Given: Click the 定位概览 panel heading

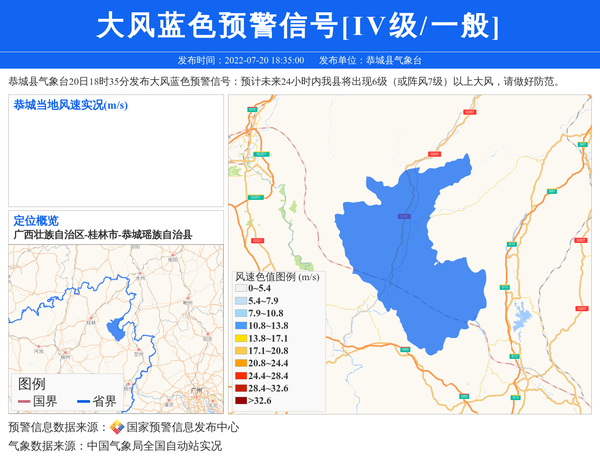Looking at the screenshot, I should (x=36, y=221).
